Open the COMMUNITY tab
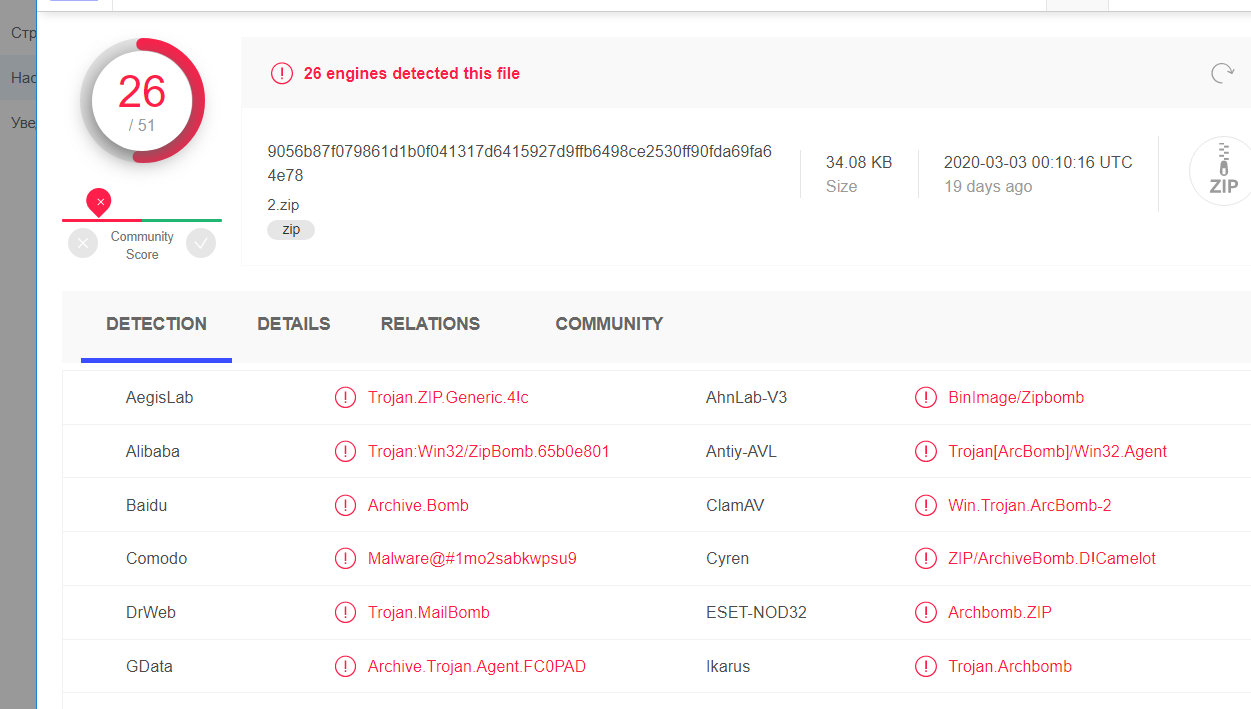Viewport: 1251px width, 709px height. pyautogui.click(x=609, y=324)
